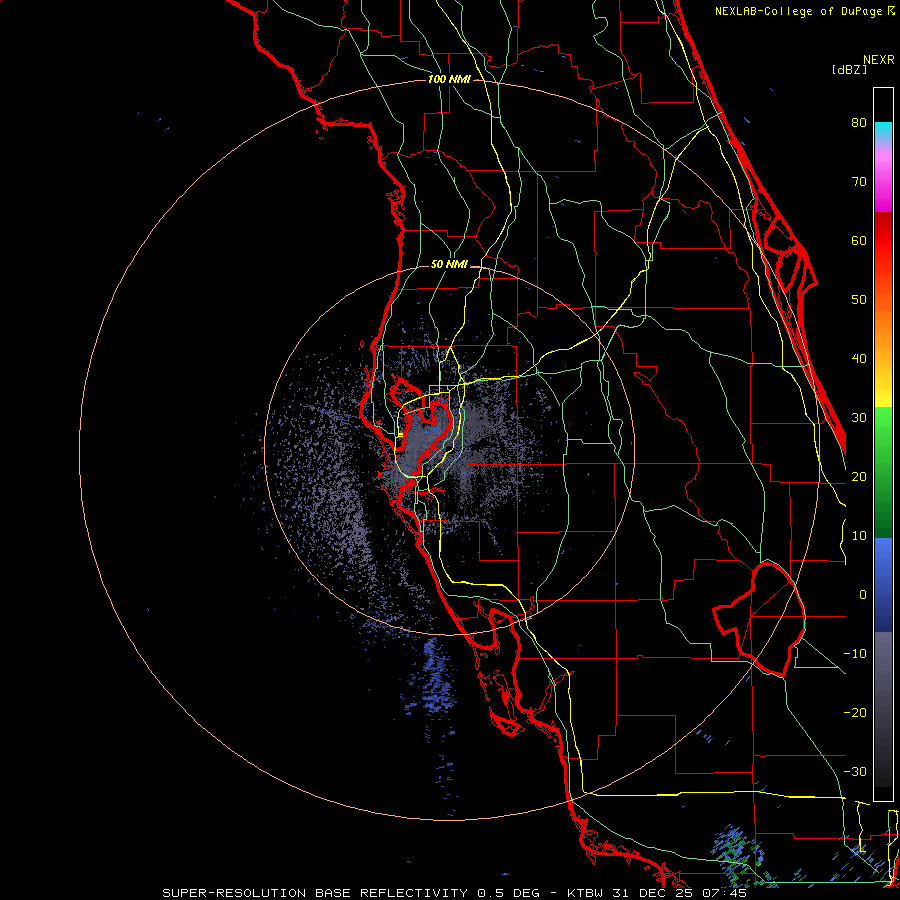The height and width of the screenshot is (900, 900).
Task: Select the -30 value on dBZ scale
Action: [855, 771]
